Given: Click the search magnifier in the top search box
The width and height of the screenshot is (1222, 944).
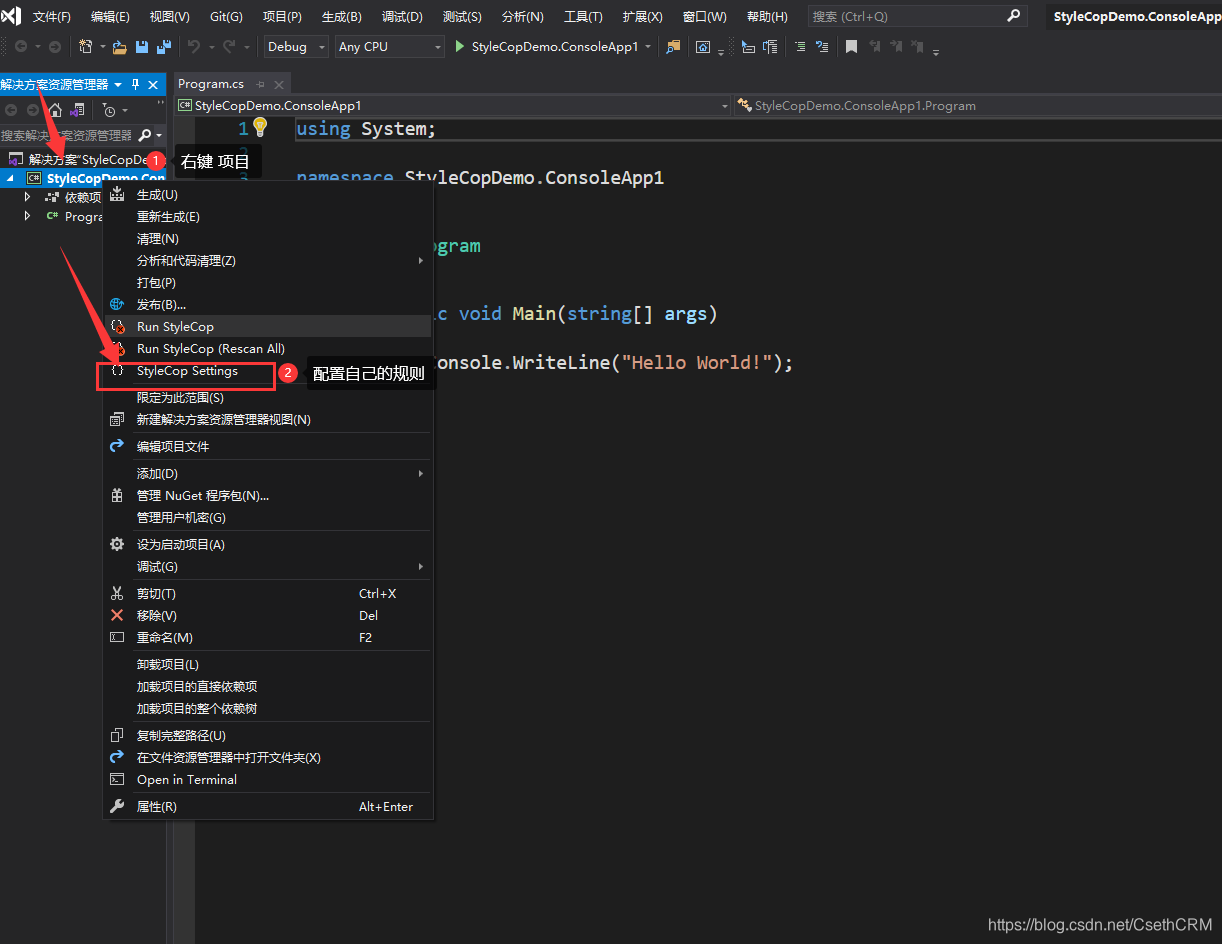Looking at the screenshot, I should pos(1014,16).
